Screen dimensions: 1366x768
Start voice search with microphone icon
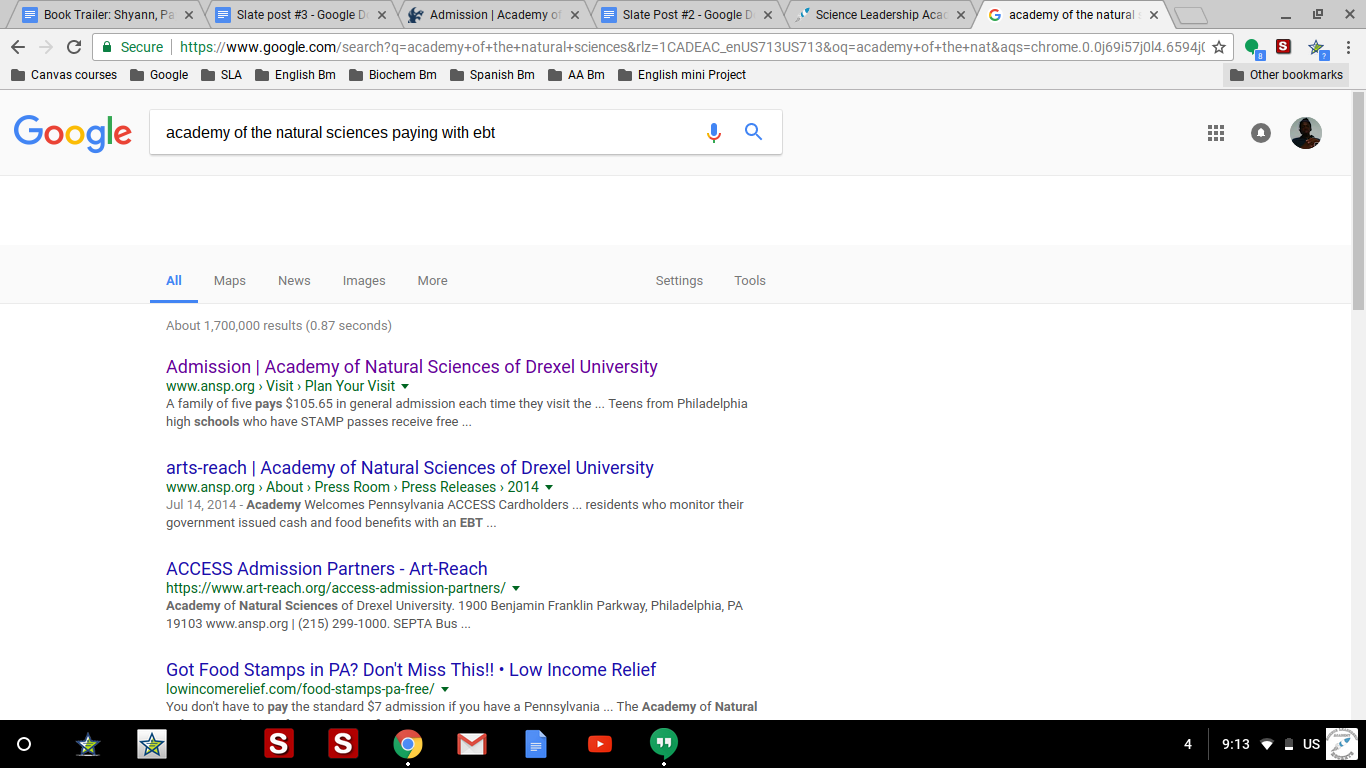tap(714, 132)
